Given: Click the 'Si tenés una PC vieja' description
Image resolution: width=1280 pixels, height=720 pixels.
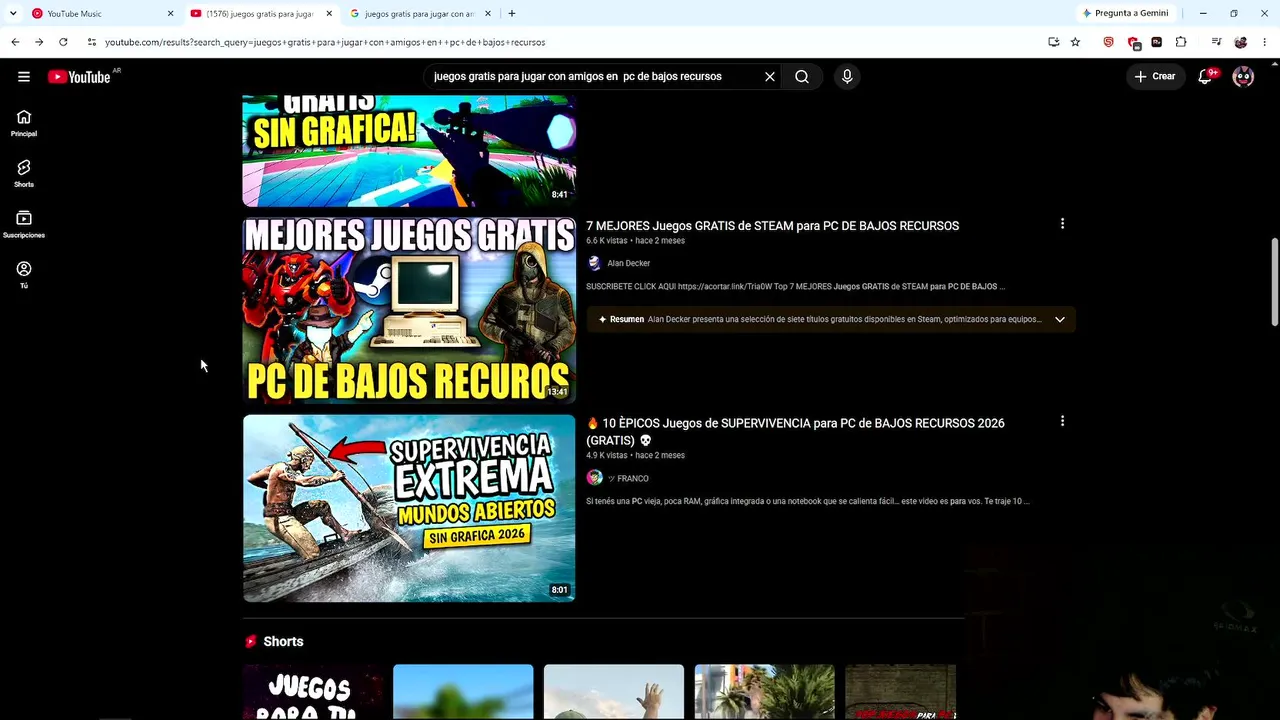Looking at the screenshot, I should 808,501.
